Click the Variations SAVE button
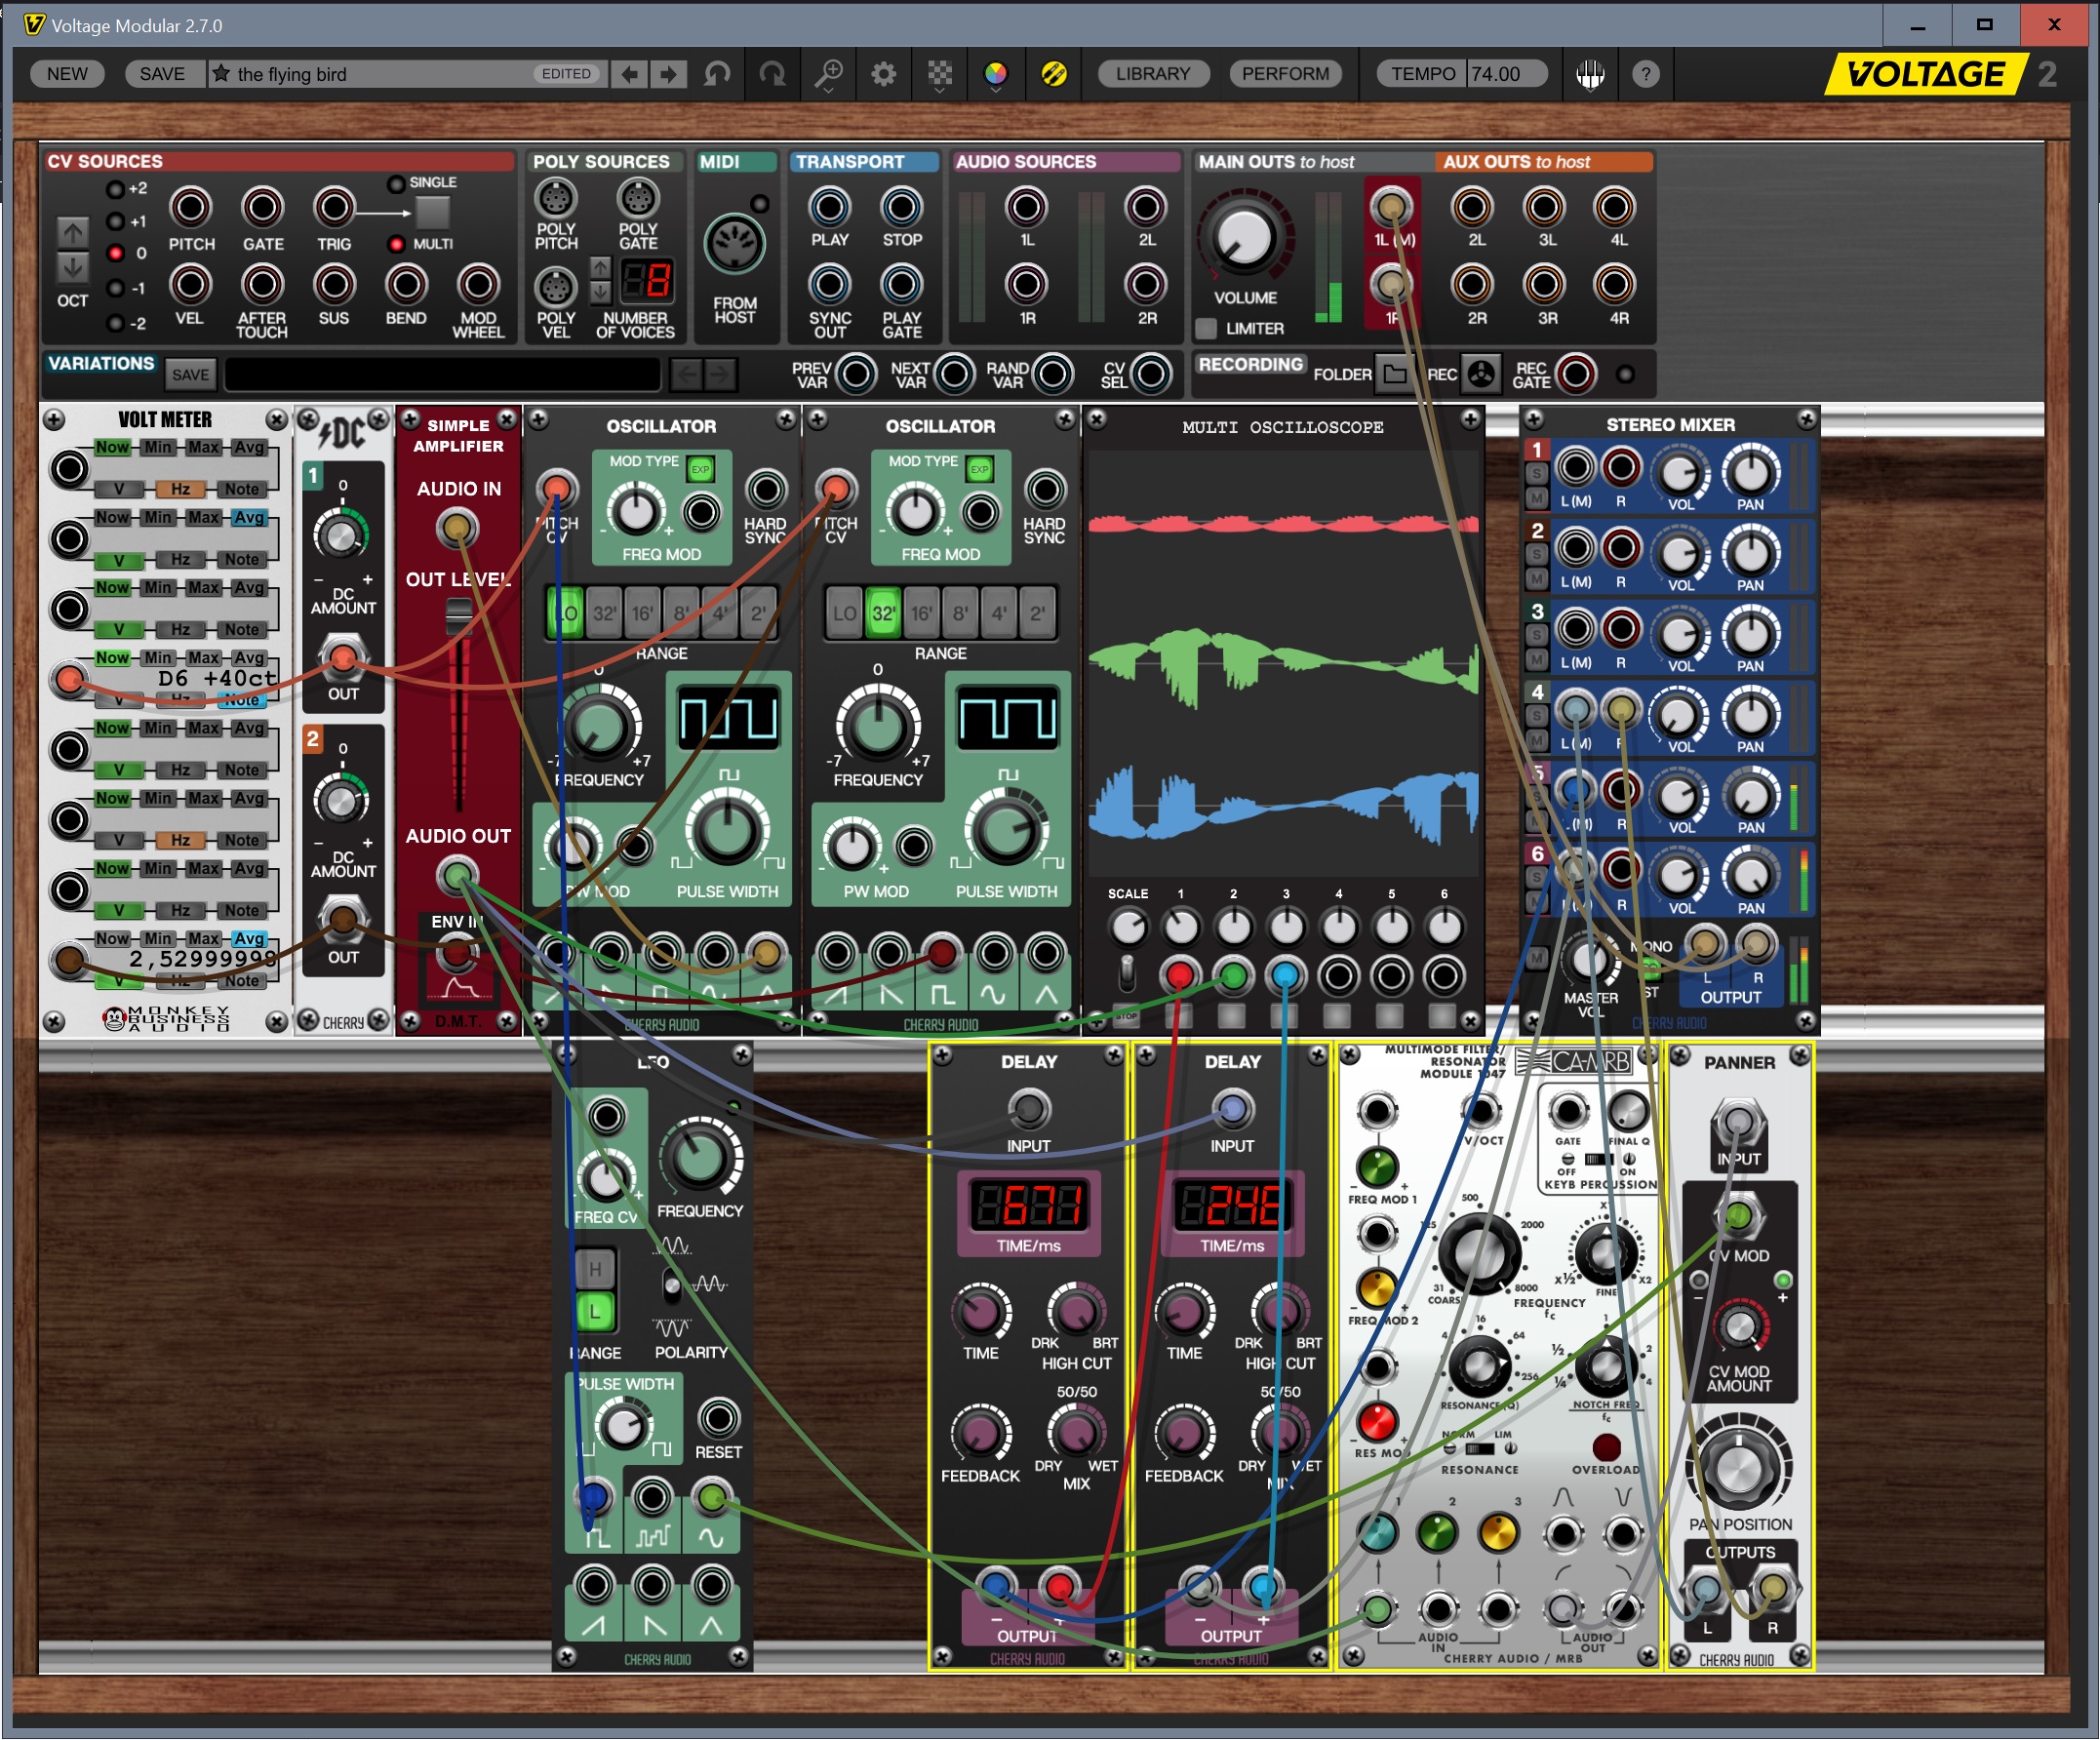2100x1740 pixels. [x=190, y=375]
